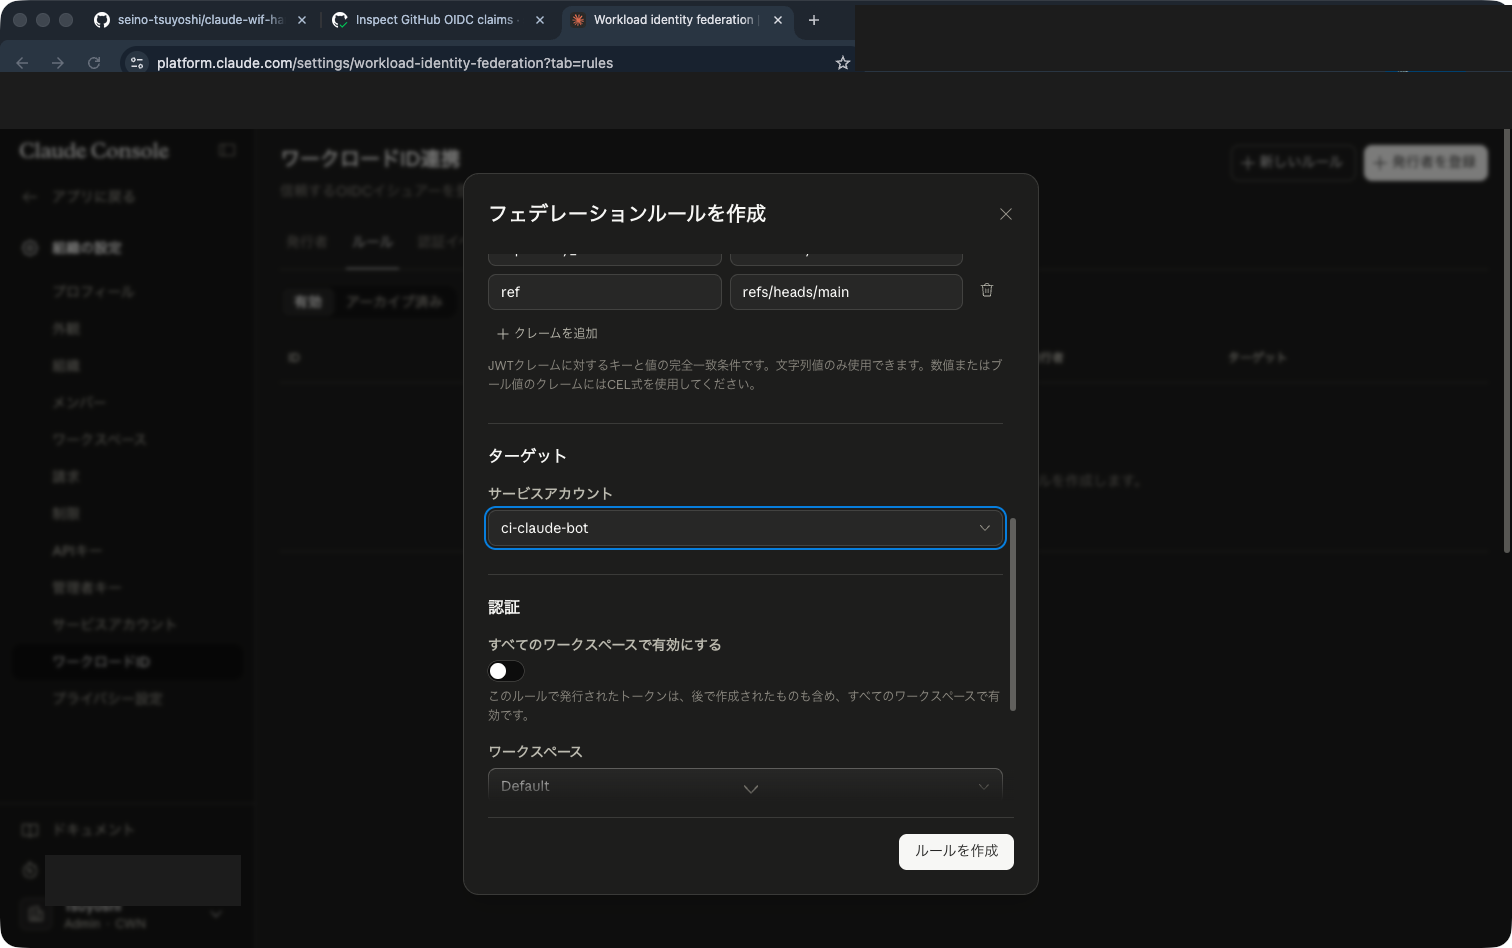Edit the claim value field refs/heads/main
Screen dimensions: 1512x948
coord(846,292)
